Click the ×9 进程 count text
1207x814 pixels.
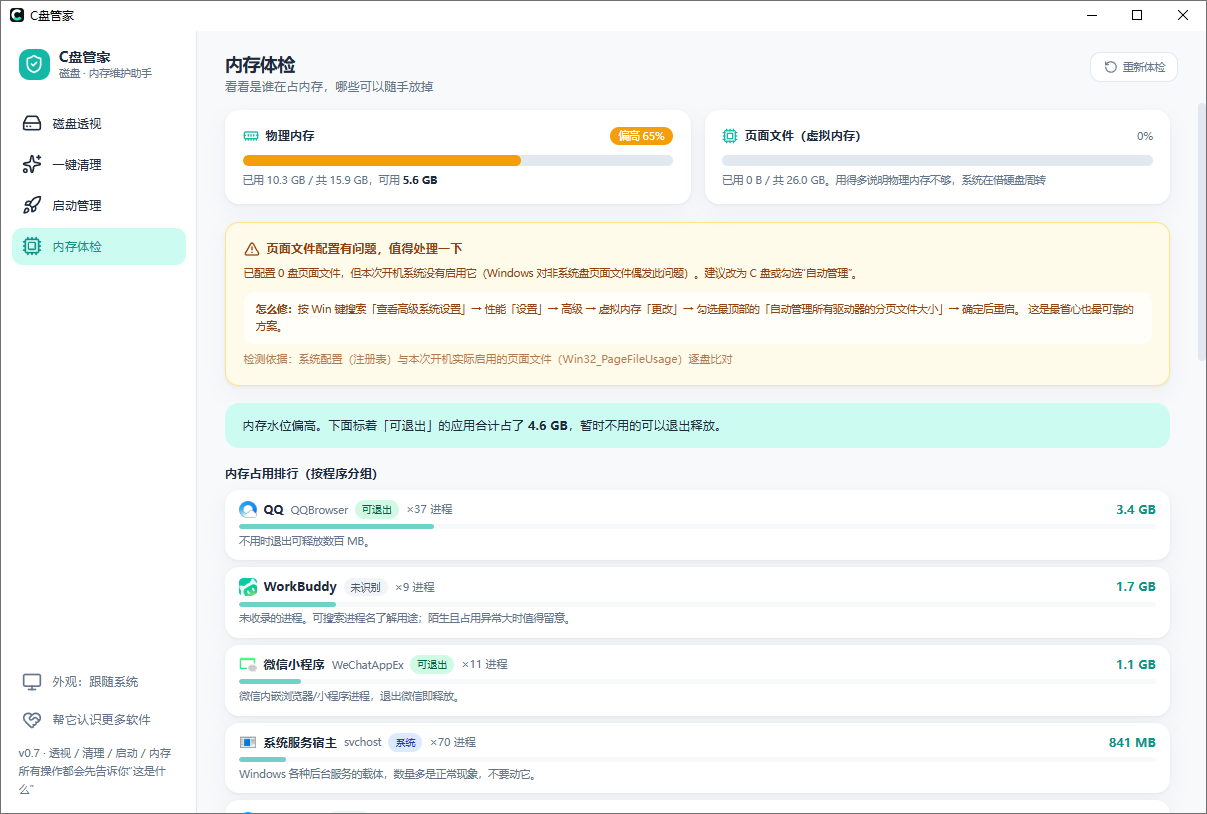pos(415,587)
